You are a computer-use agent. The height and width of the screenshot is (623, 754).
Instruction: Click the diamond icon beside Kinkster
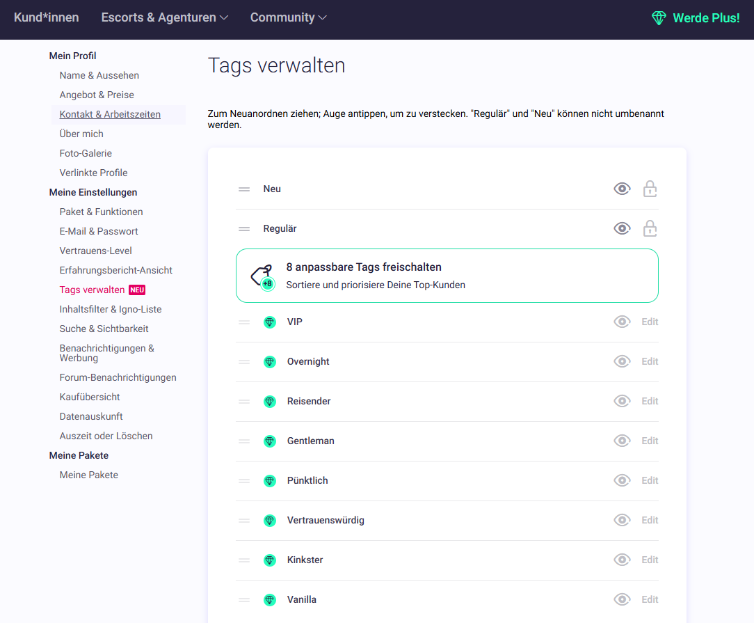(270, 560)
